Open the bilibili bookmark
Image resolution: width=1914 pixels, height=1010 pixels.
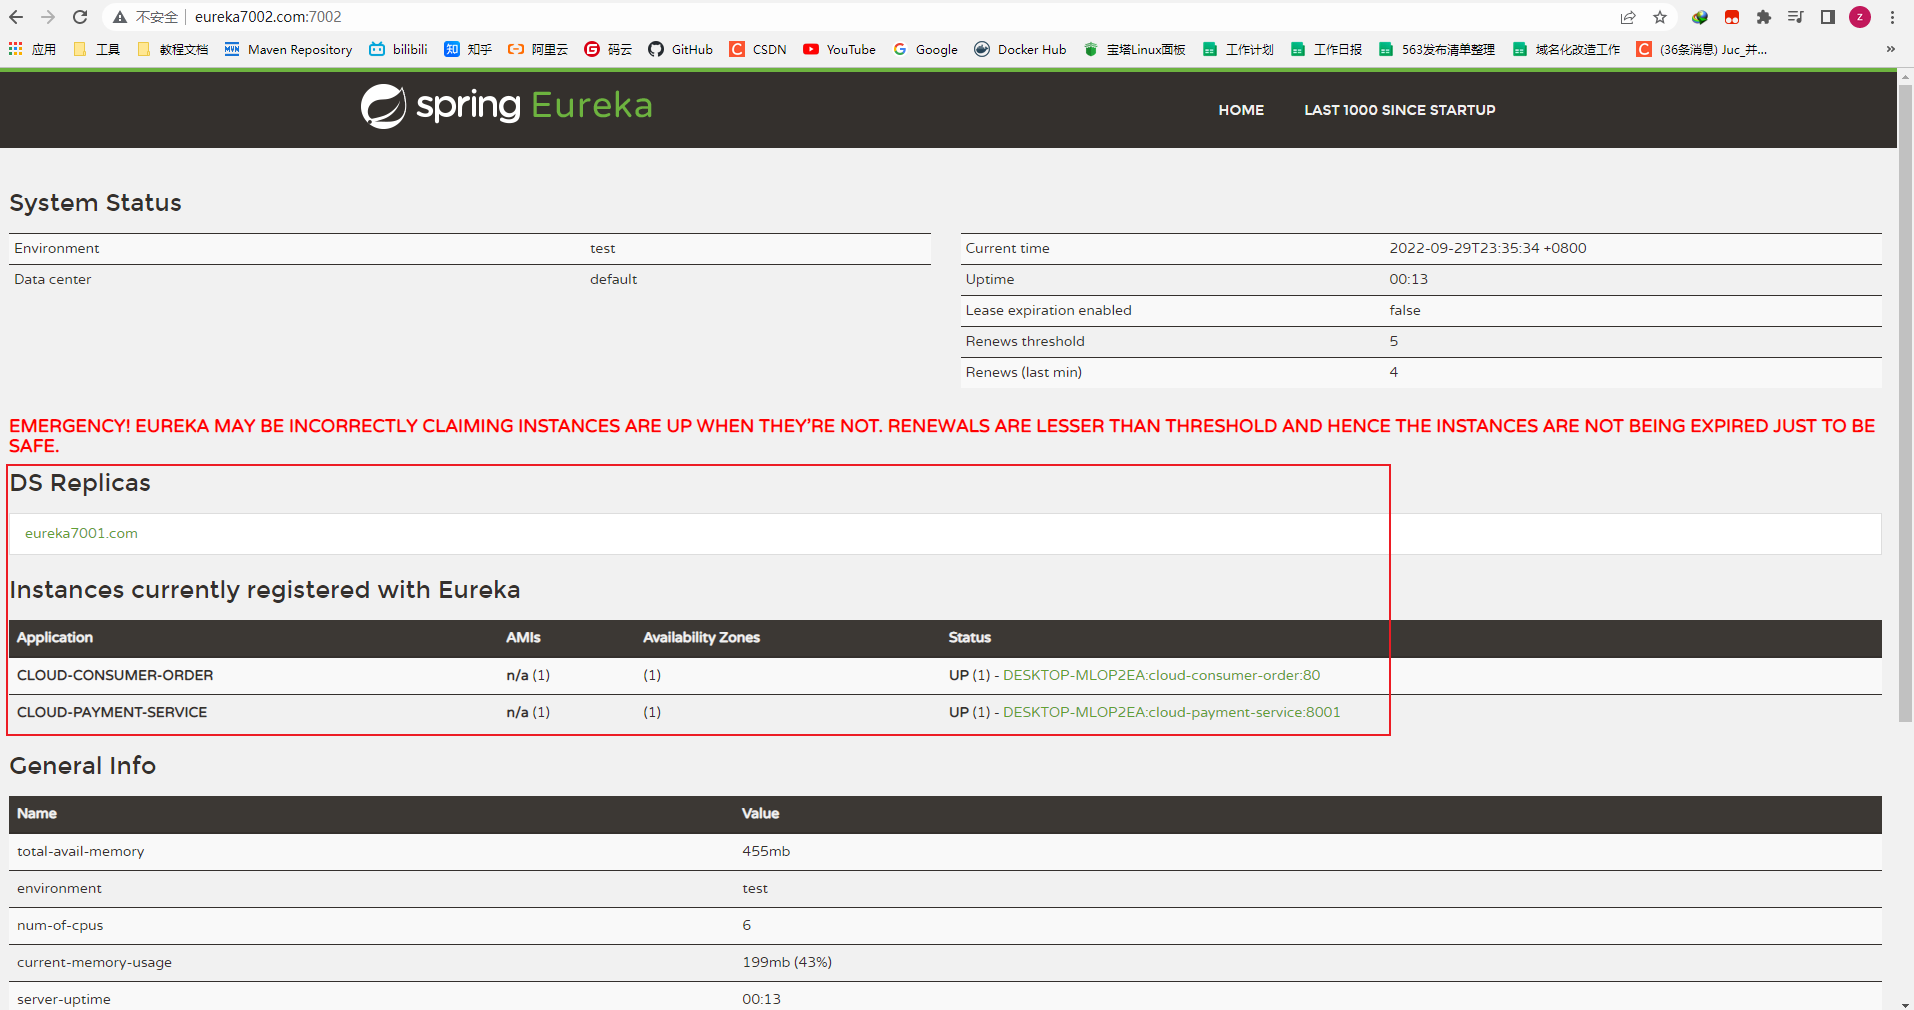398,49
